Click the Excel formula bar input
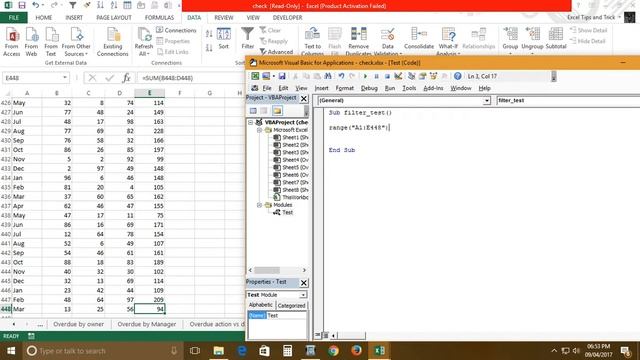The image size is (640, 360). coord(192,78)
